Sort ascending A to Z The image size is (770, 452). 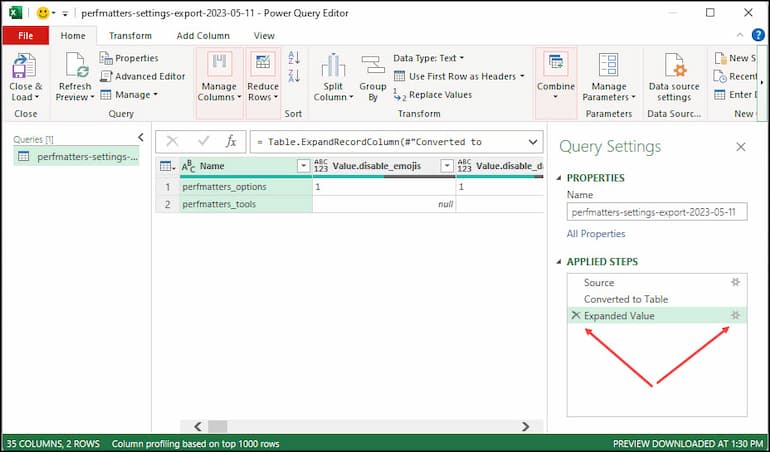tap(294, 57)
